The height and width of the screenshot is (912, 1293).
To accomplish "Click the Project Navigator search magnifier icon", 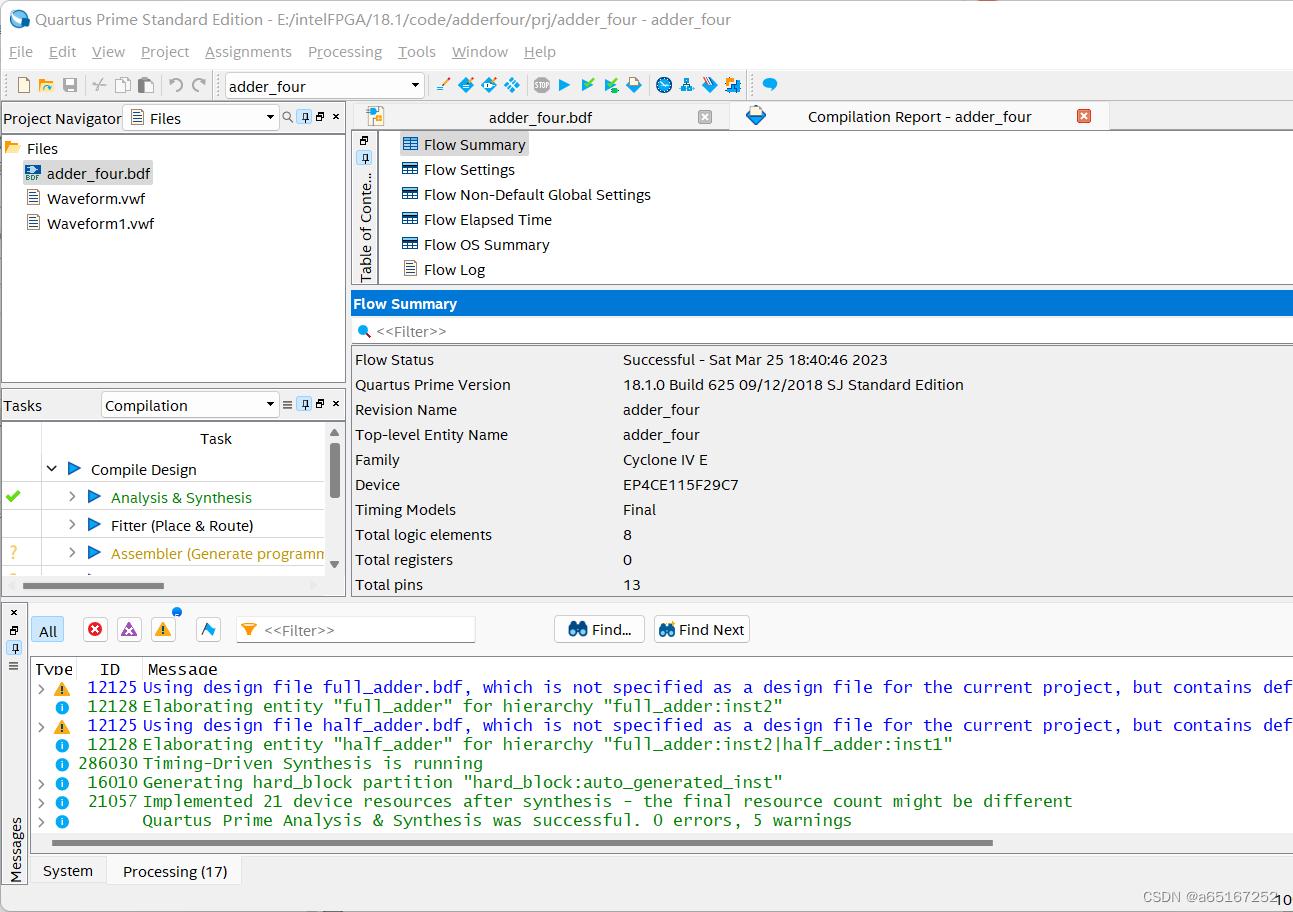I will pos(288,118).
